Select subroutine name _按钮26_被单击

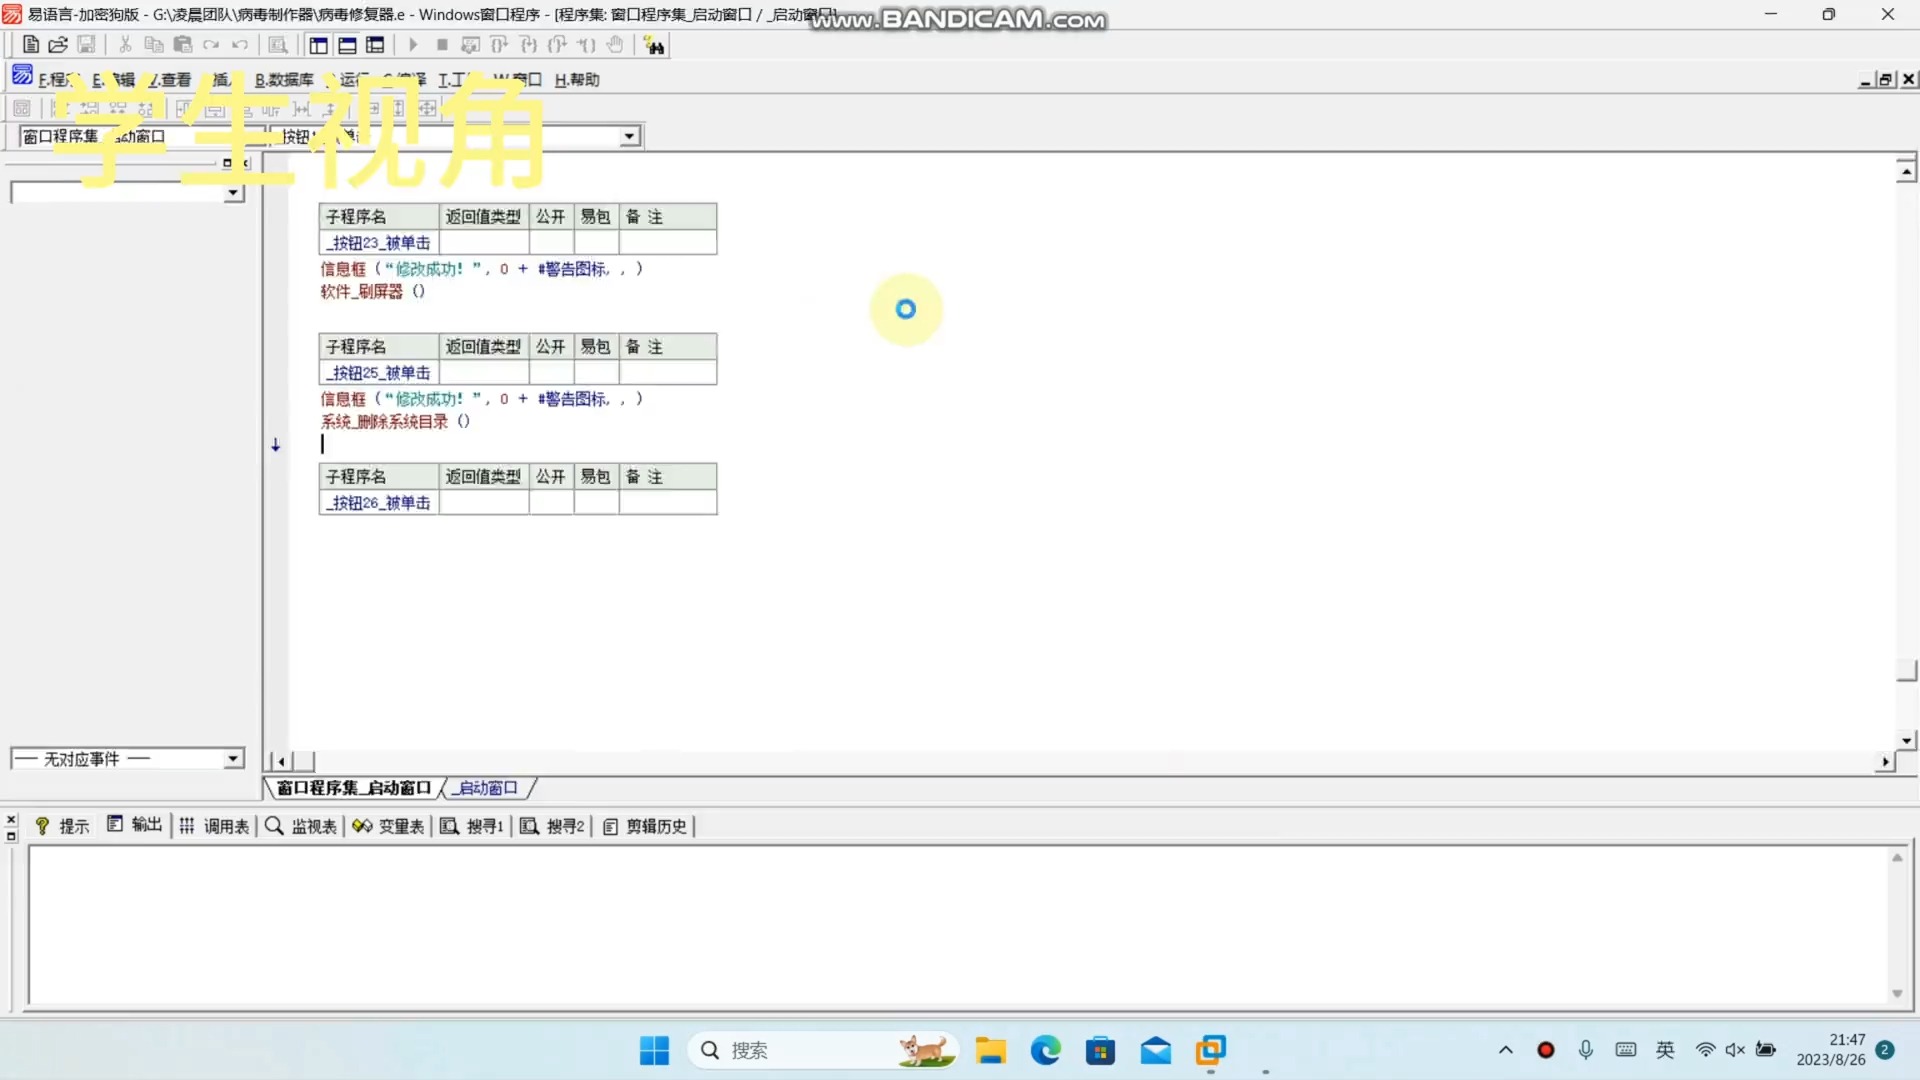379,503
